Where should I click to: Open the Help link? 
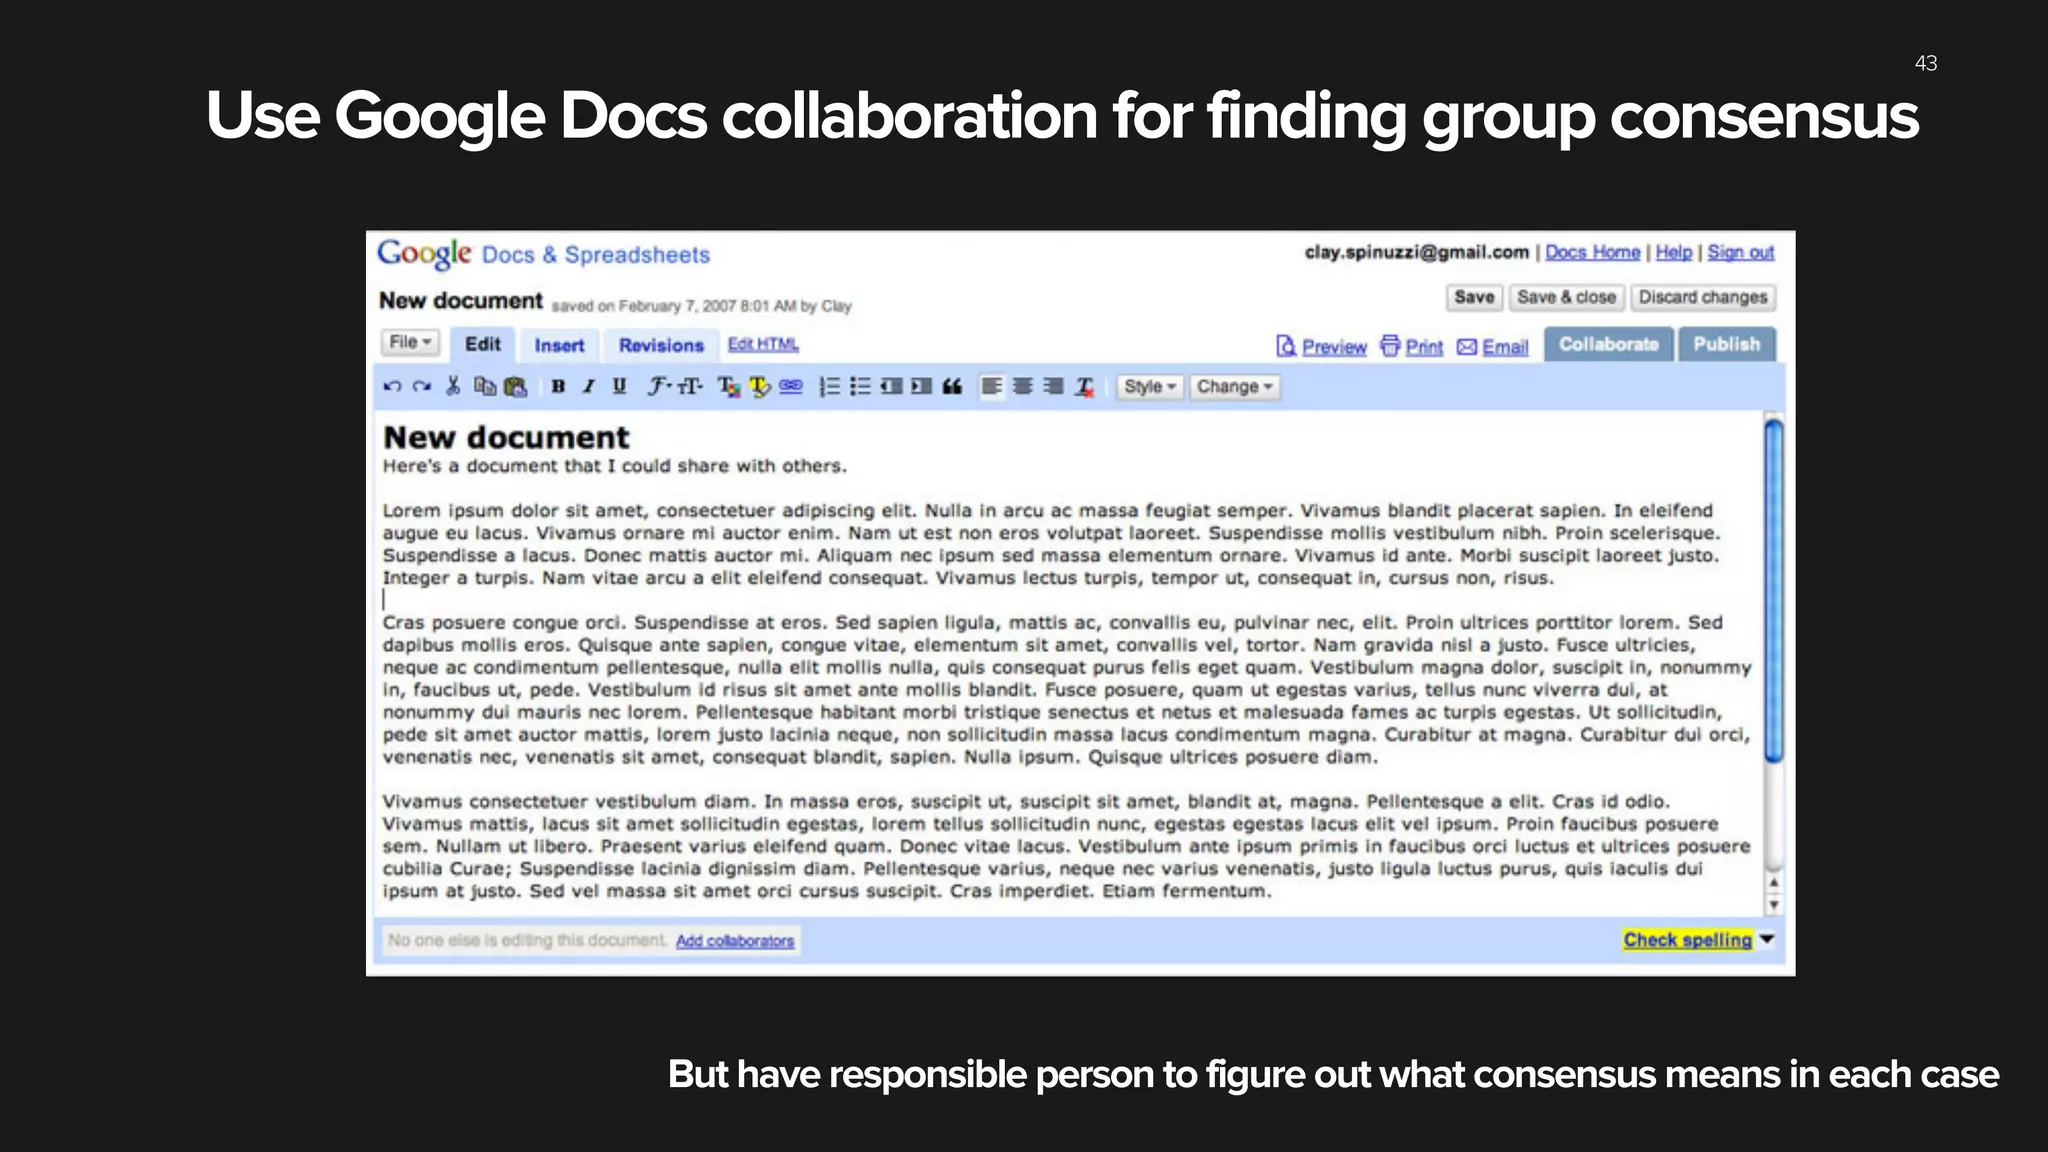[1673, 252]
